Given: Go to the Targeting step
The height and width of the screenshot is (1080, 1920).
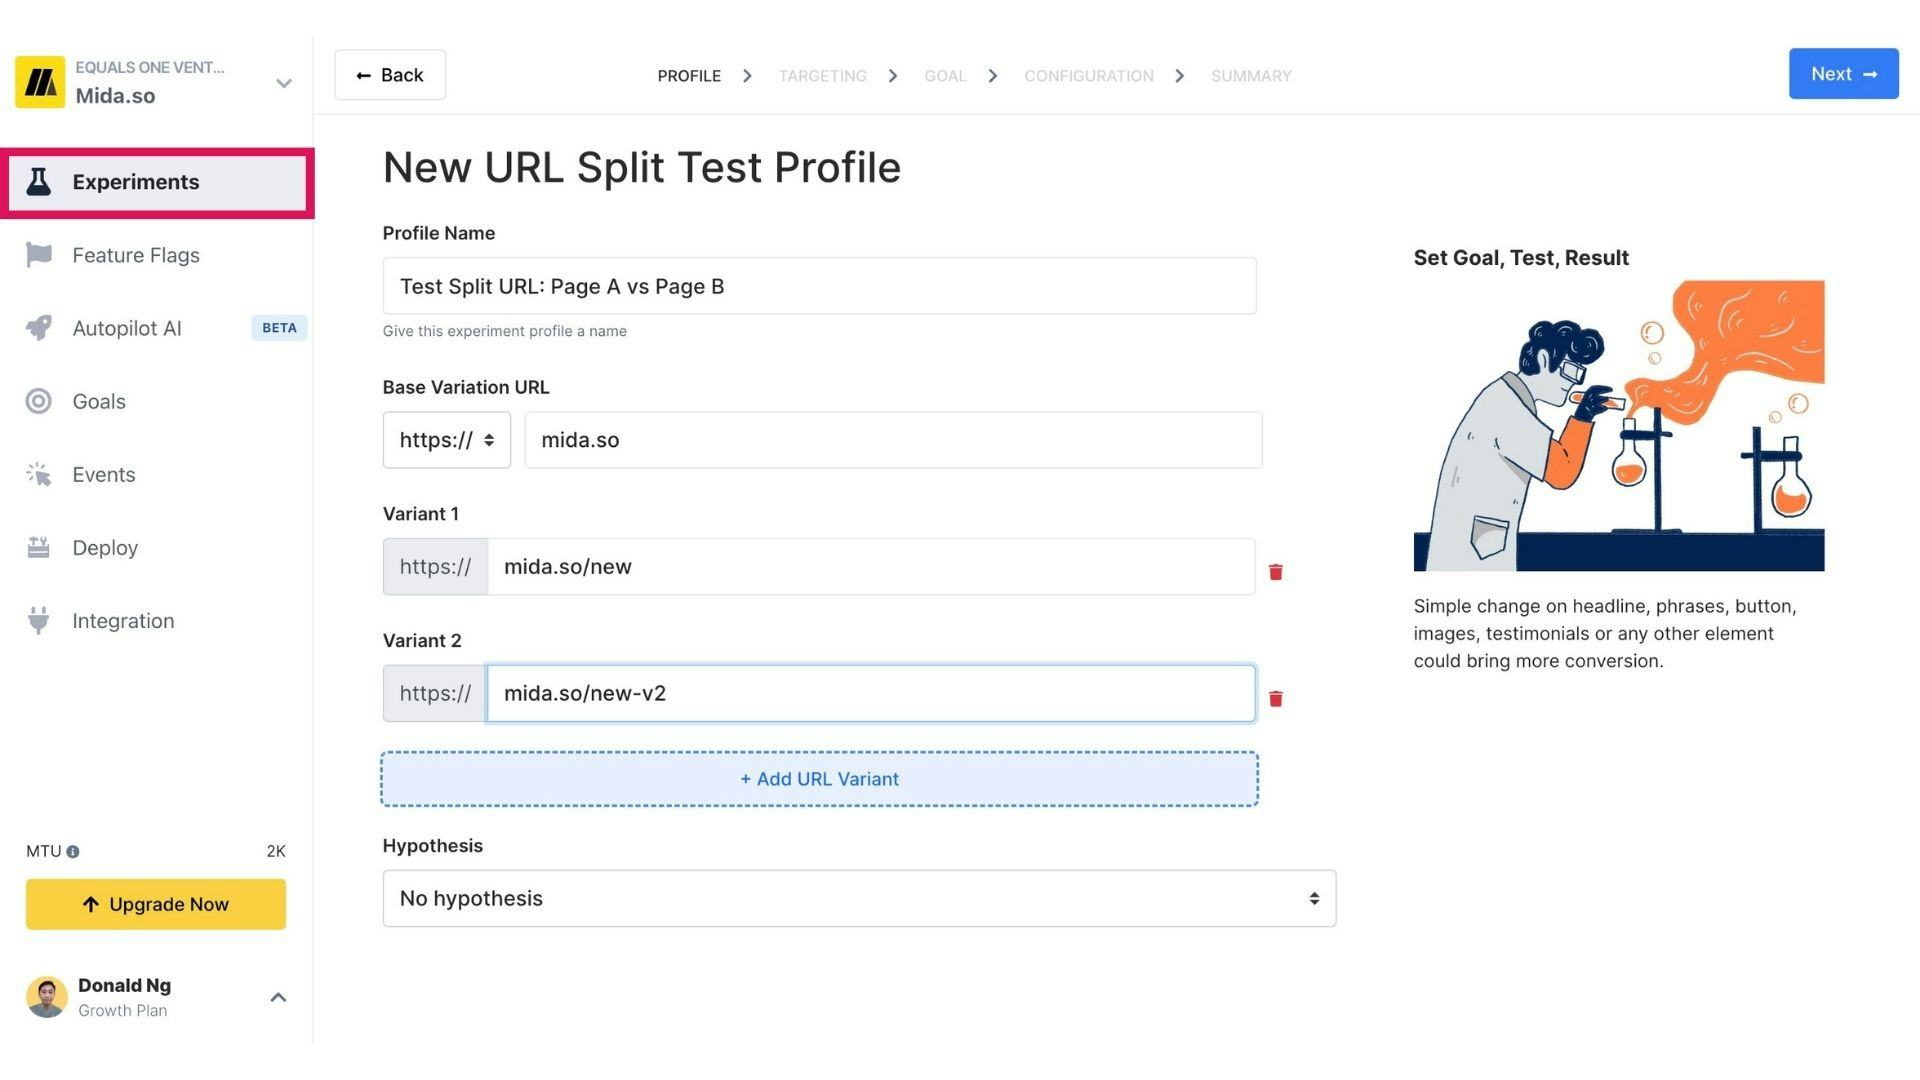Looking at the screenshot, I should [x=822, y=76].
